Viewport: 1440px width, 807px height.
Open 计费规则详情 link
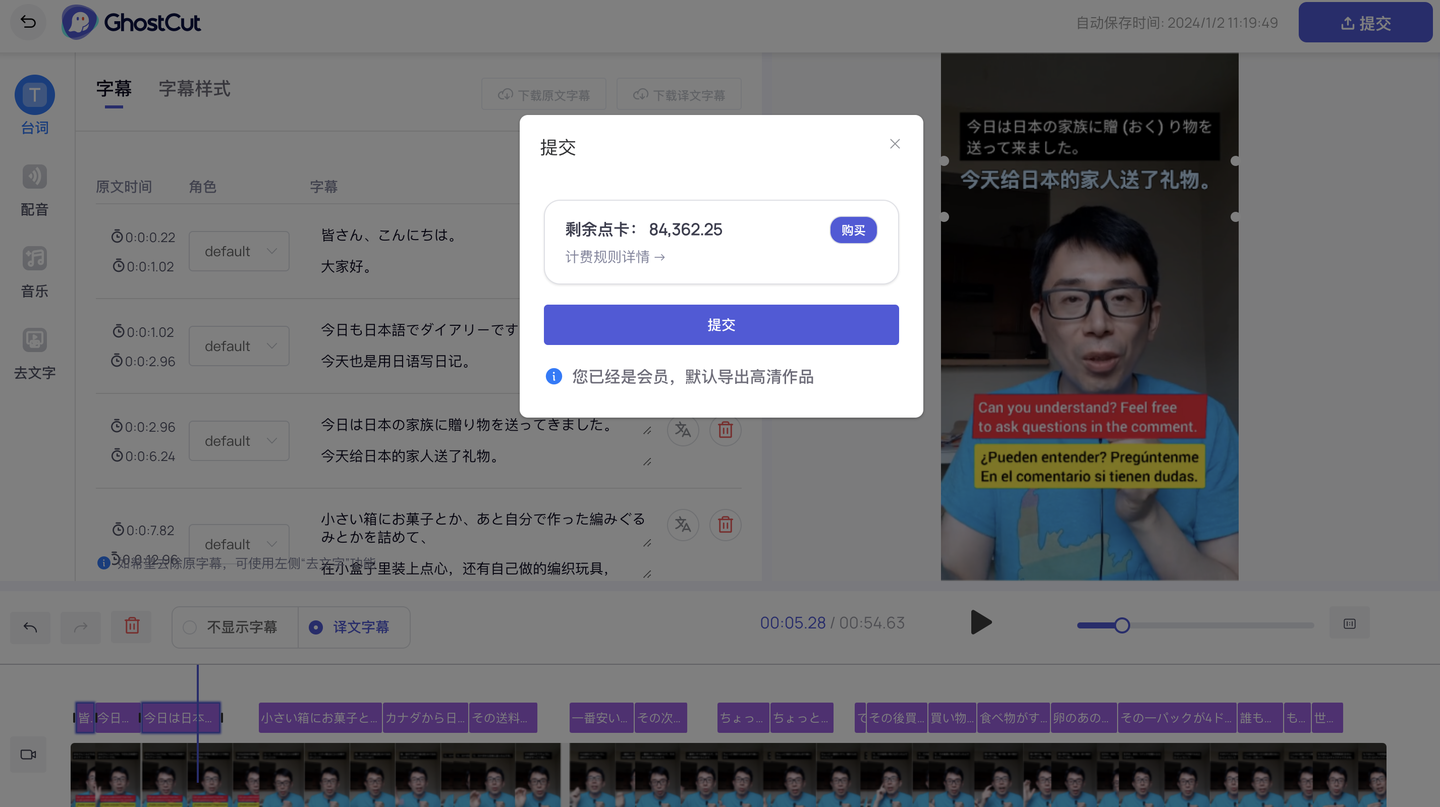(615, 257)
